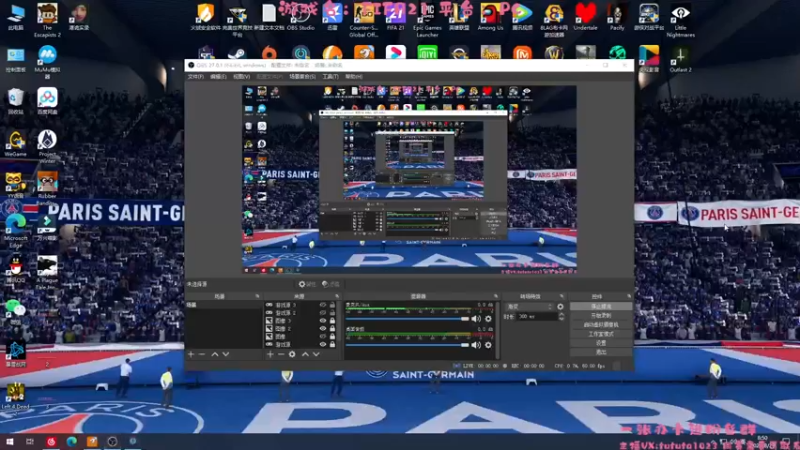The height and width of the screenshot is (450, 800).
Task: Adjust the 桌面音频 volume slider
Action: point(407,345)
